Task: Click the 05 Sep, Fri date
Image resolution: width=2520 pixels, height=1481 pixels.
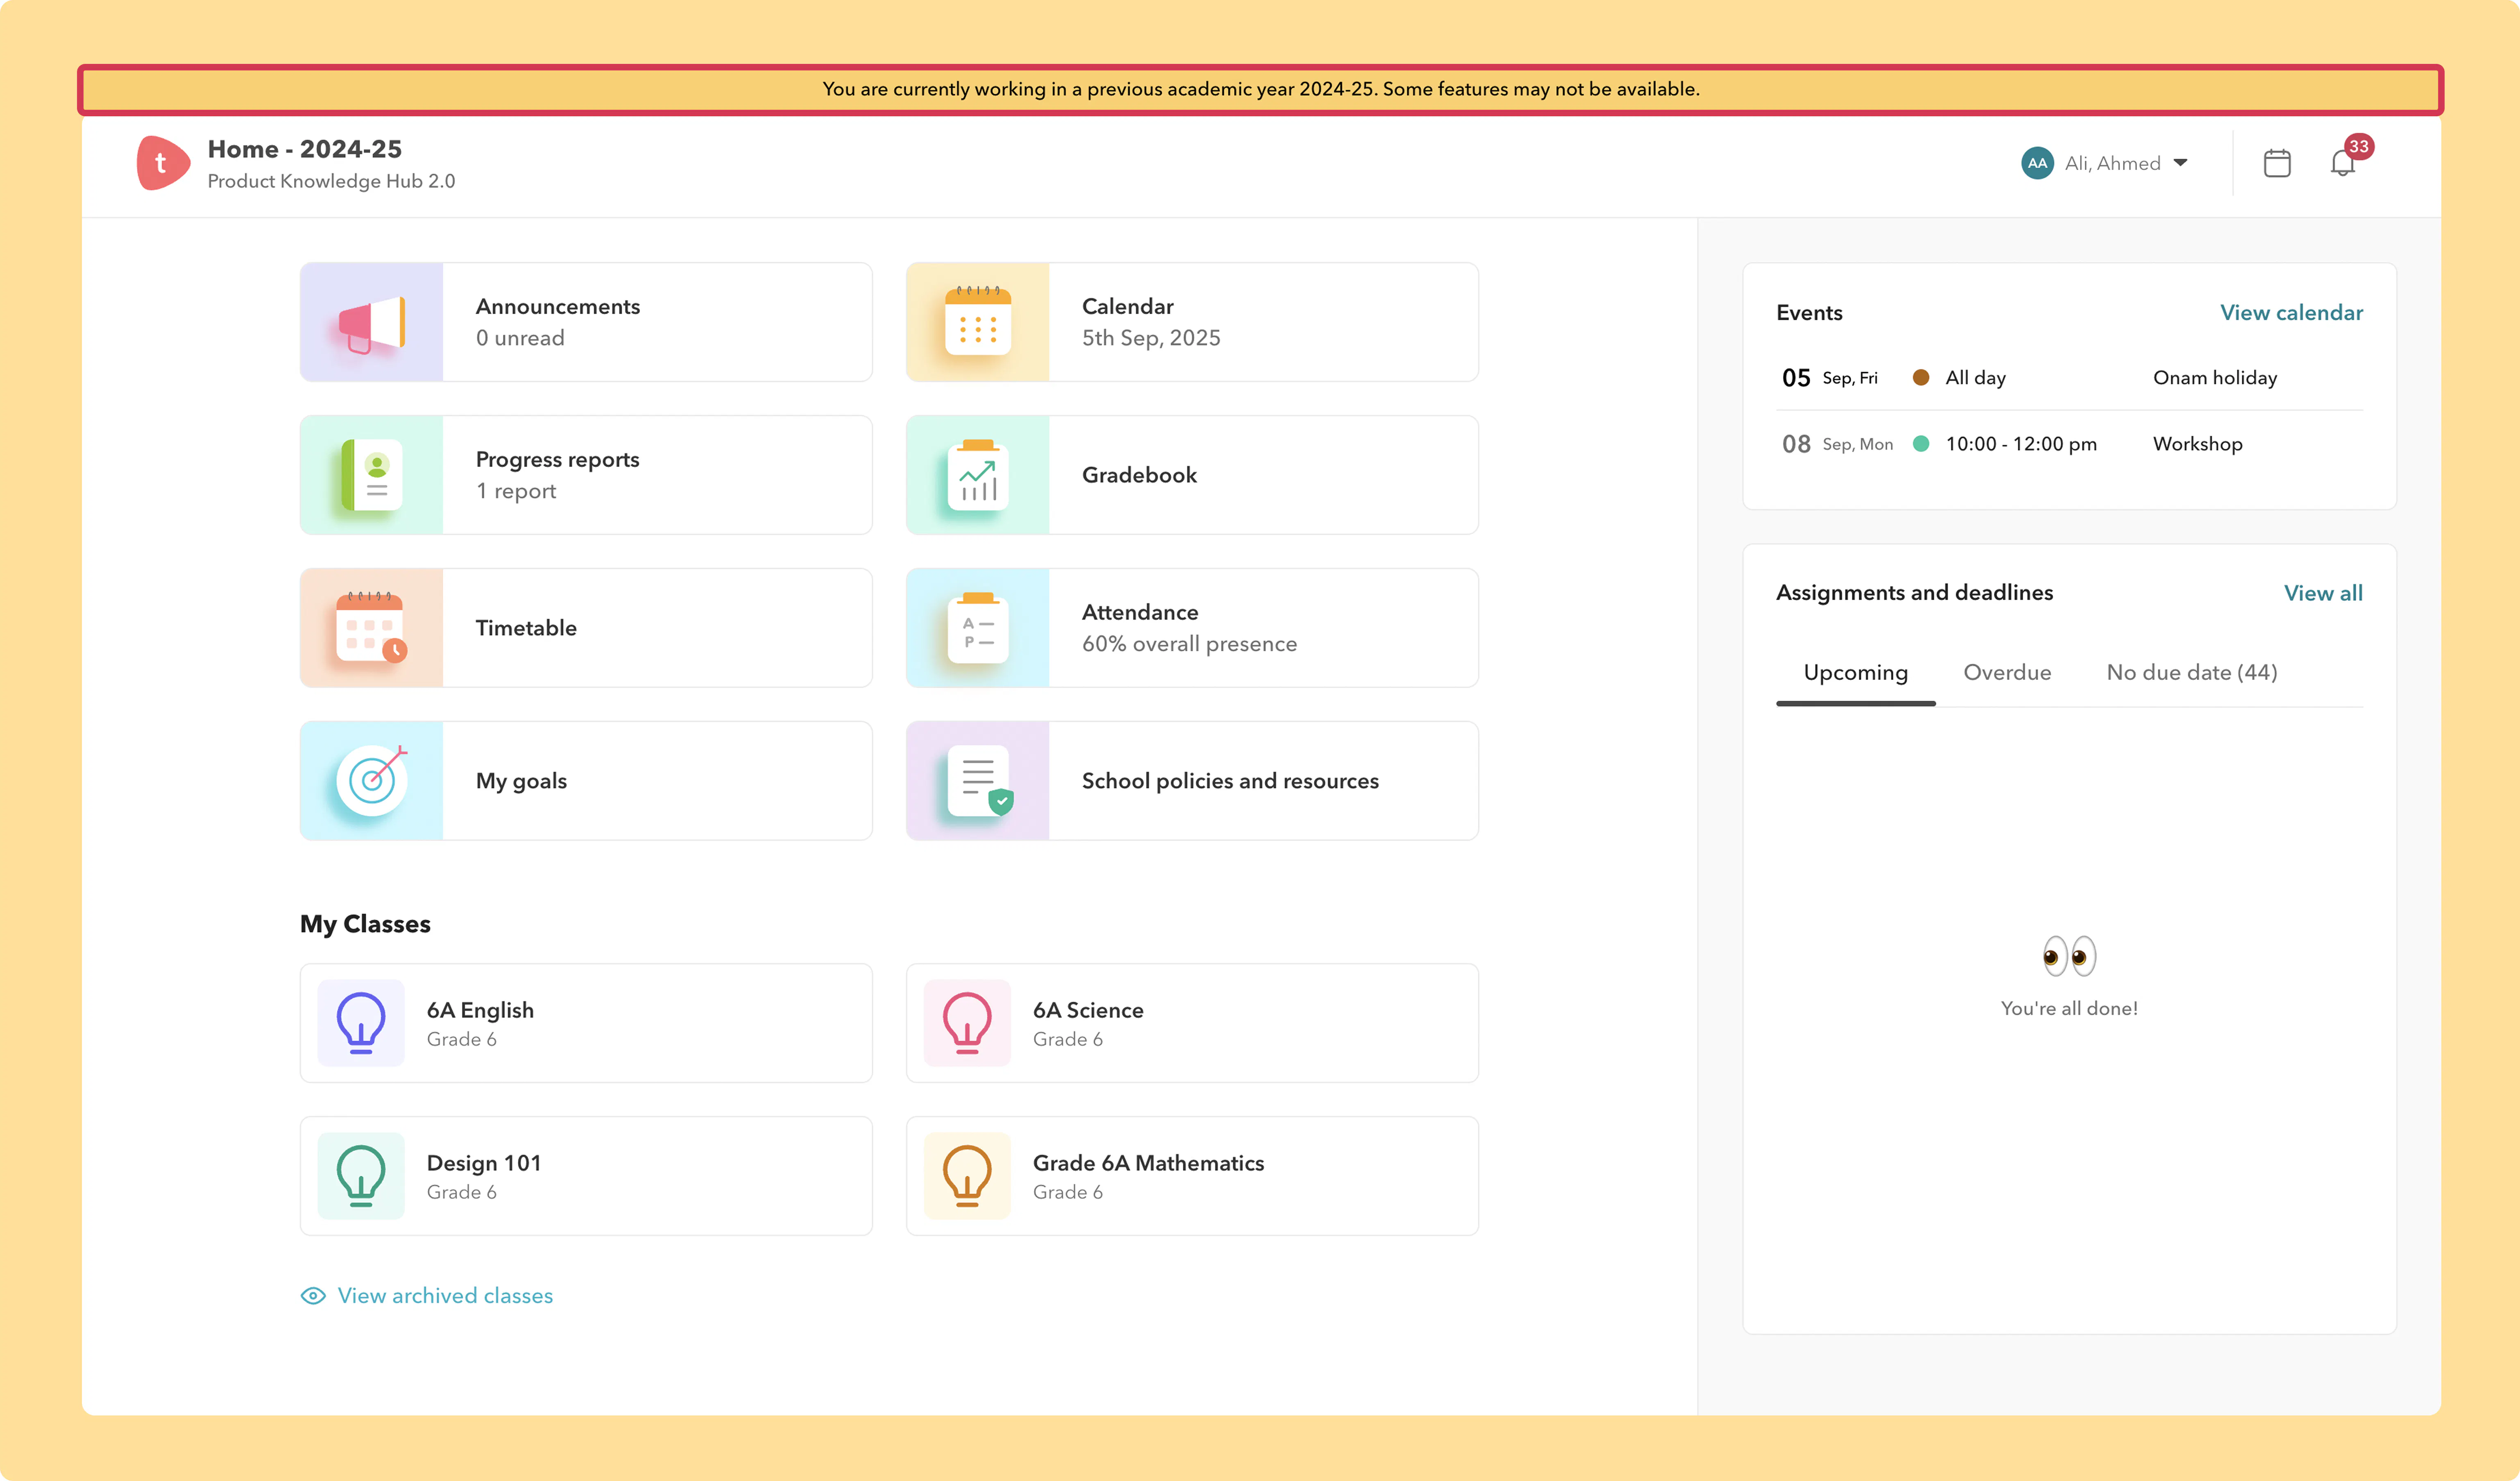Action: tap(1830, 378)
